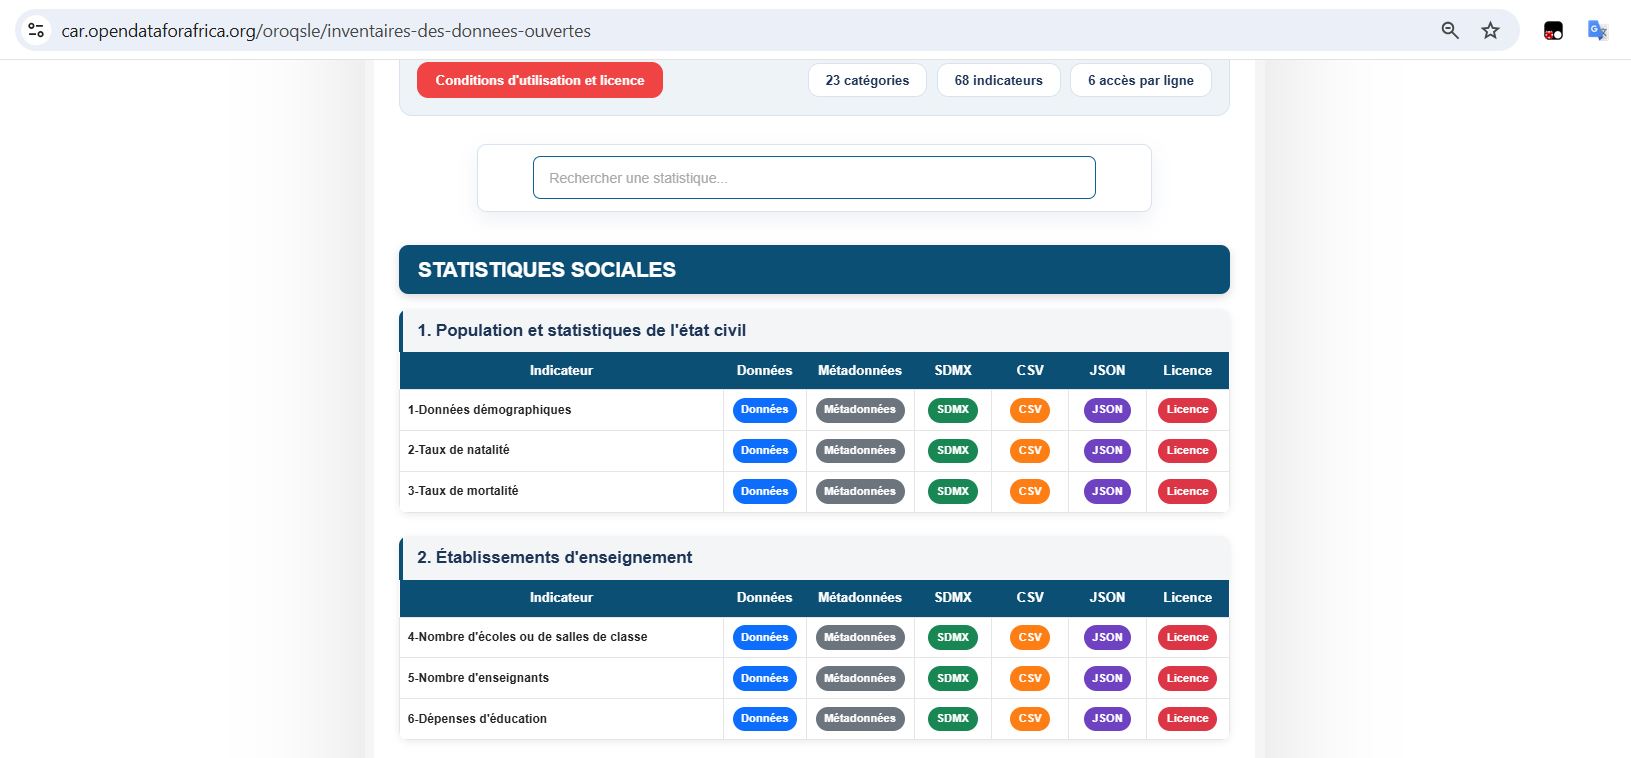Open SDMX for Données démographiques
The image size is (1631, 758).
click(953, 410)
